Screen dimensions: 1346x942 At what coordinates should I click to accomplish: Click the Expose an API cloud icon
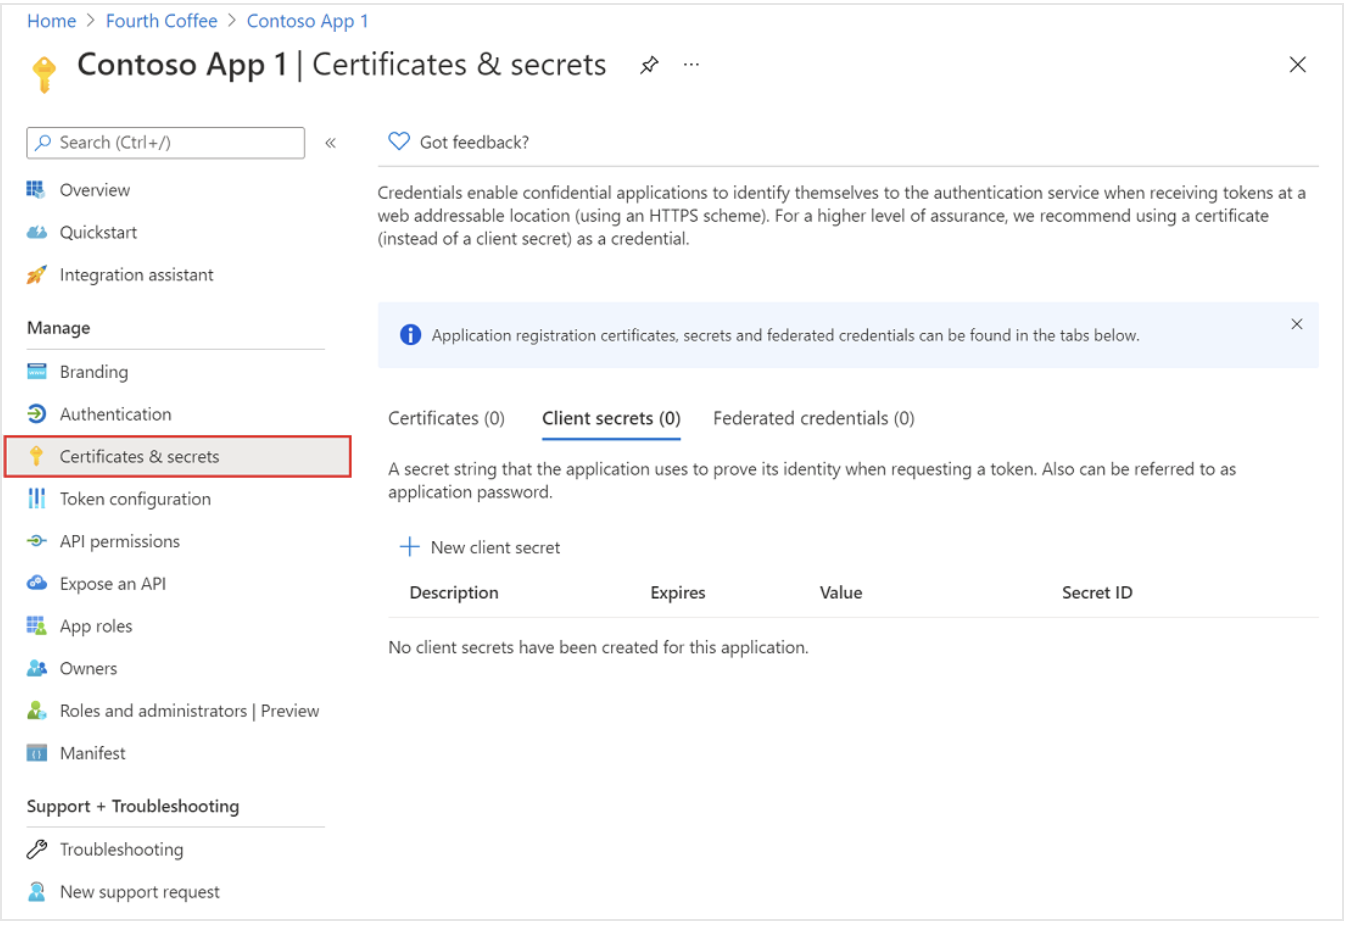[36, 583]
